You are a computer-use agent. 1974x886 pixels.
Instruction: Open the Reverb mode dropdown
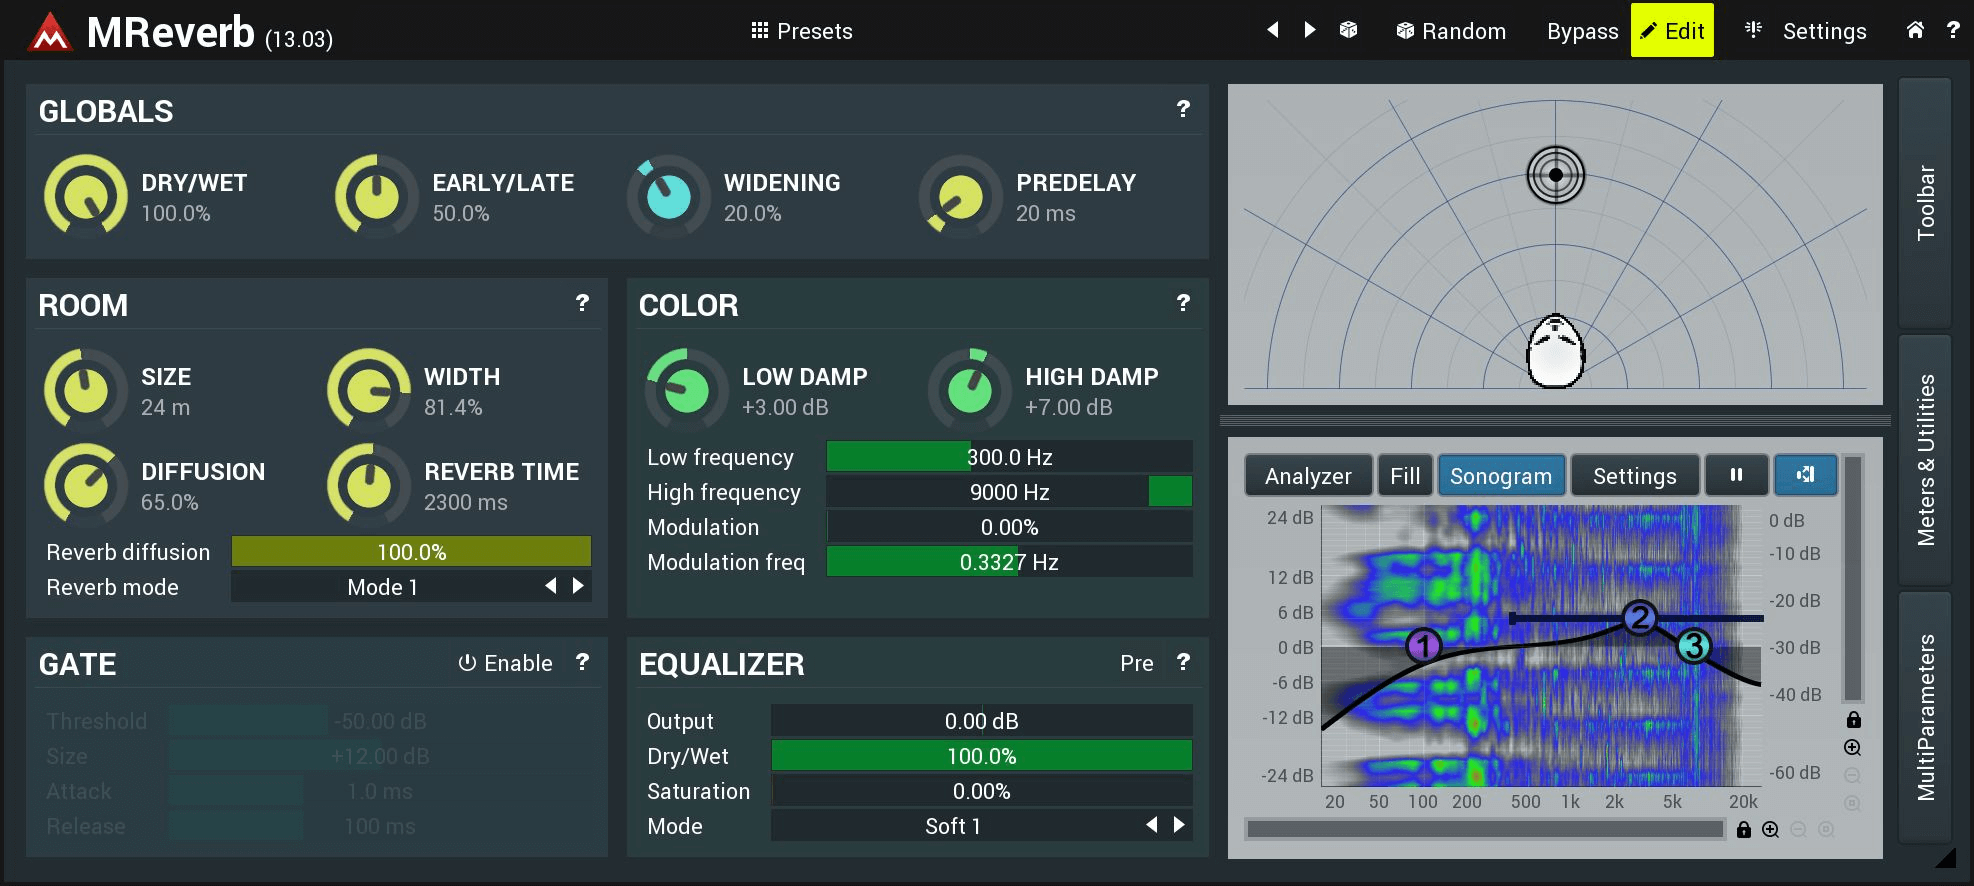[x=382, y=587]
